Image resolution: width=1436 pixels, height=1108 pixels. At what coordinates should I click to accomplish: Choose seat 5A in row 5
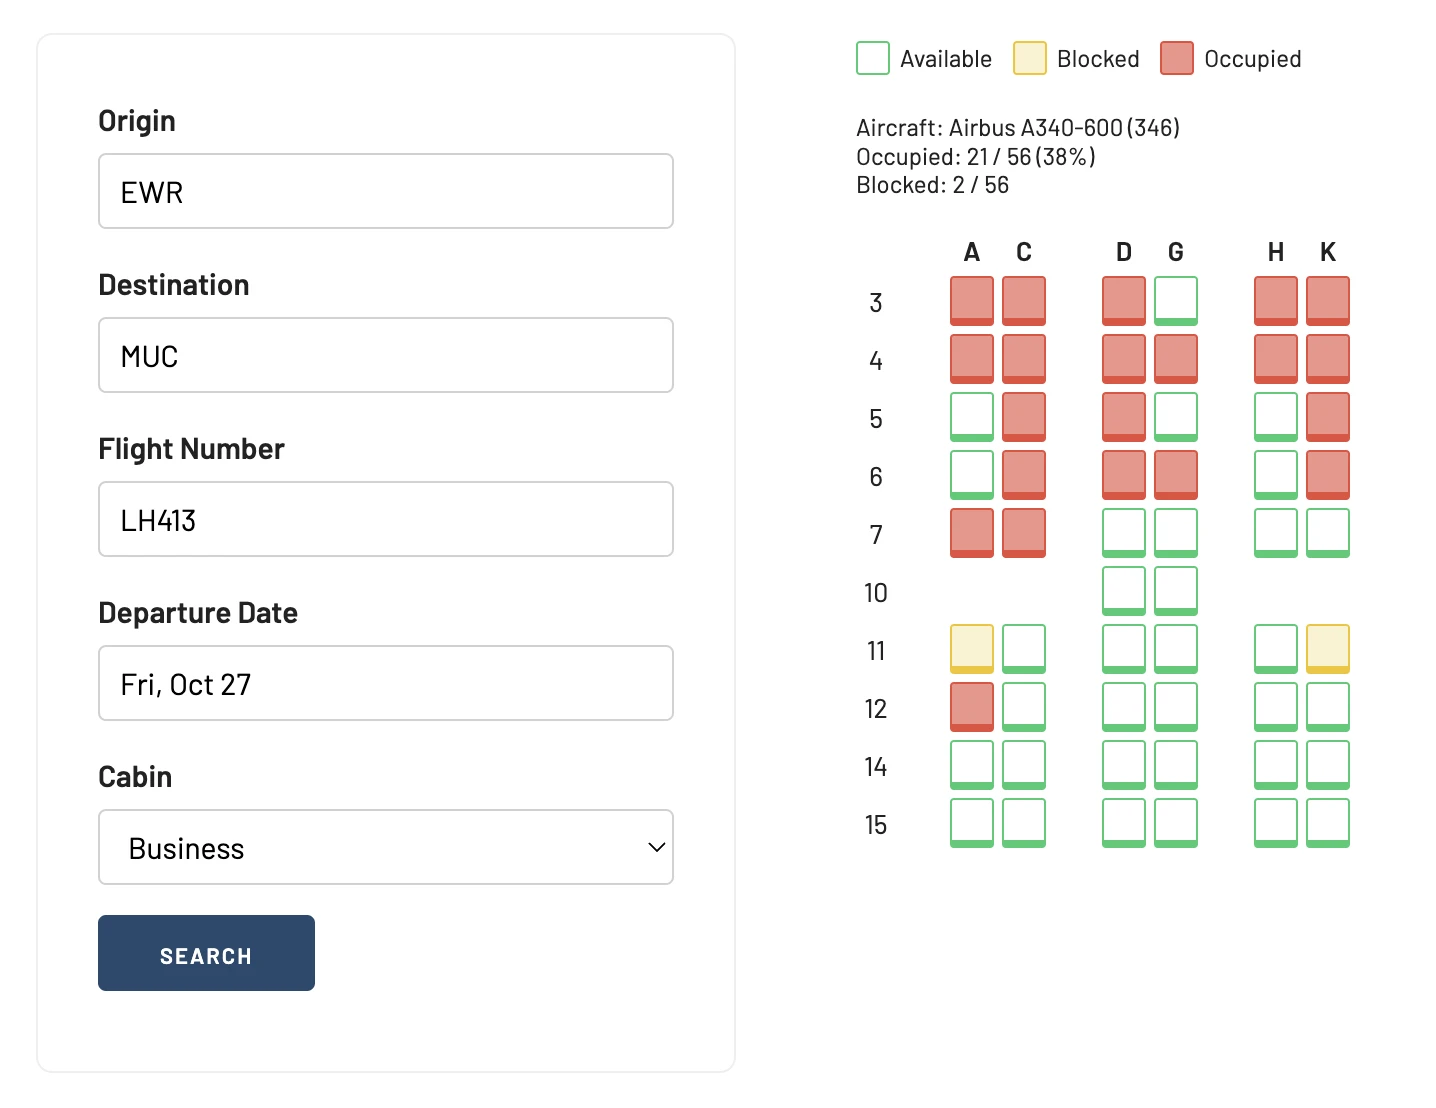pyautogui.click(x=972, y=417)
